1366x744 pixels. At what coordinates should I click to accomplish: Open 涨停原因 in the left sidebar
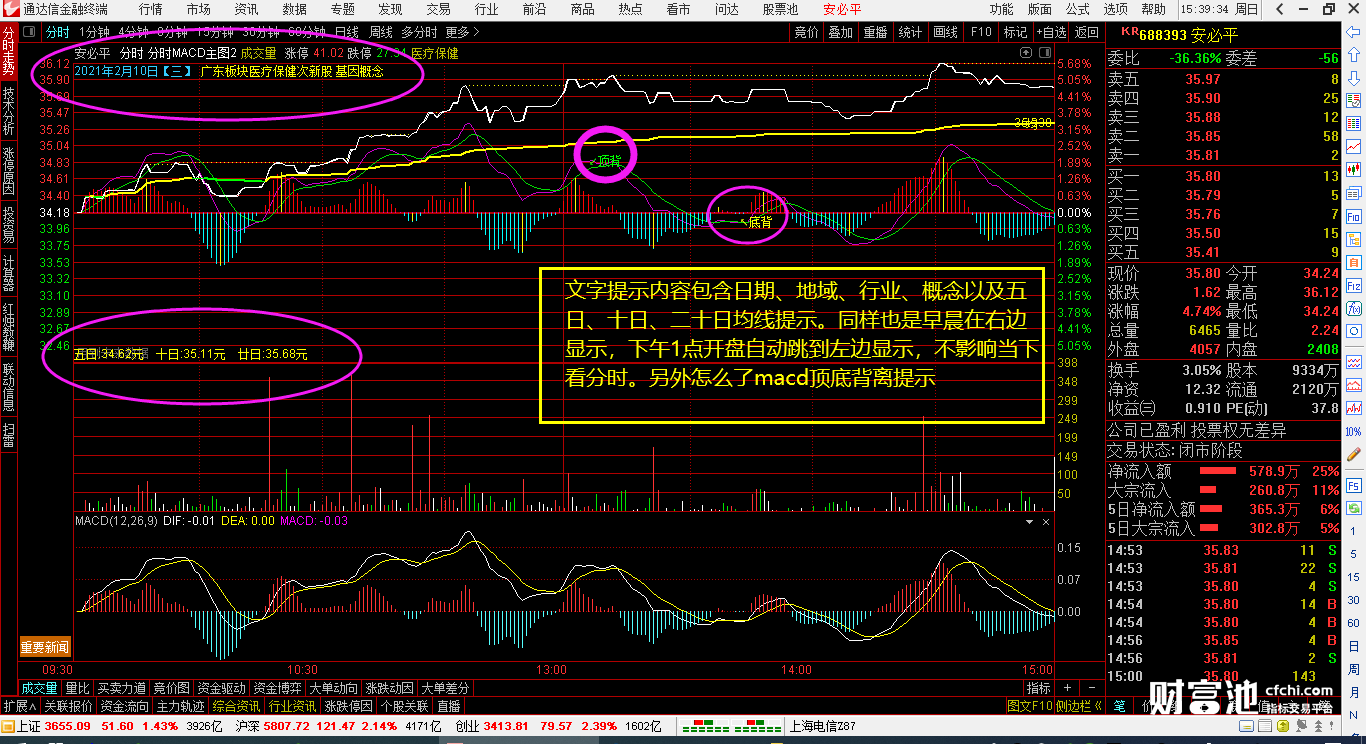(x=9, y=172)
